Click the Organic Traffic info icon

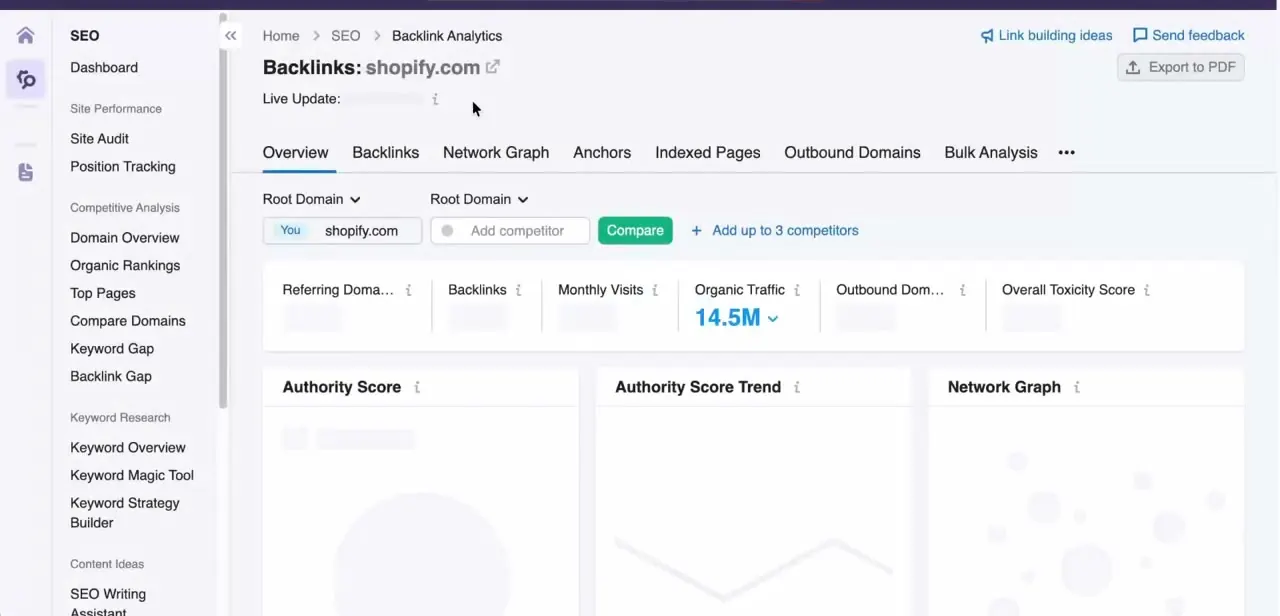(797, 290)
